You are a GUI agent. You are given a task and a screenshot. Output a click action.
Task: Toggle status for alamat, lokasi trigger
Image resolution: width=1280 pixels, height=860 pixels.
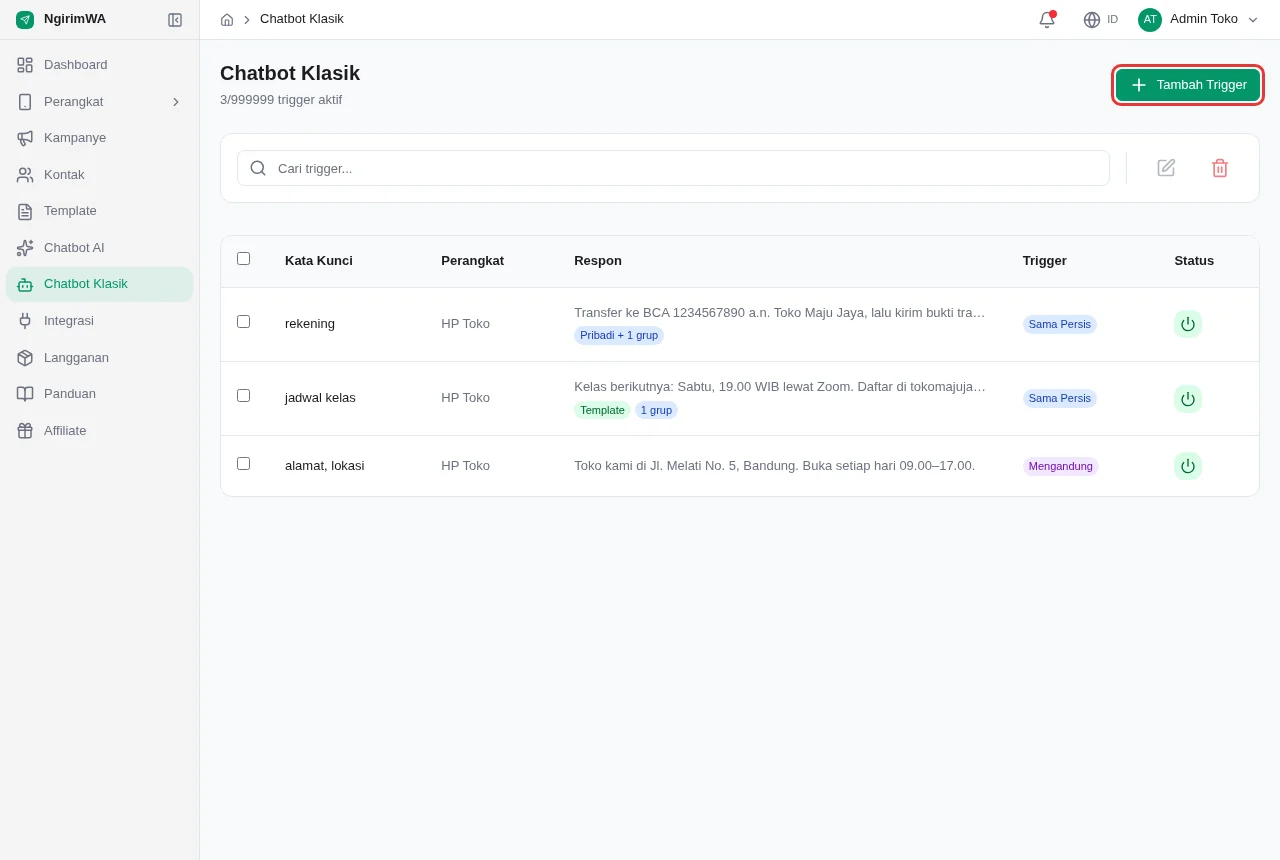tap(1188, 466)
